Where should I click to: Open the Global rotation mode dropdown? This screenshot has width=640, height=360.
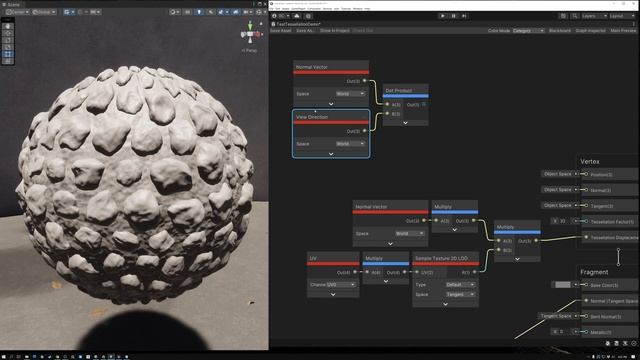click(44, 12)
